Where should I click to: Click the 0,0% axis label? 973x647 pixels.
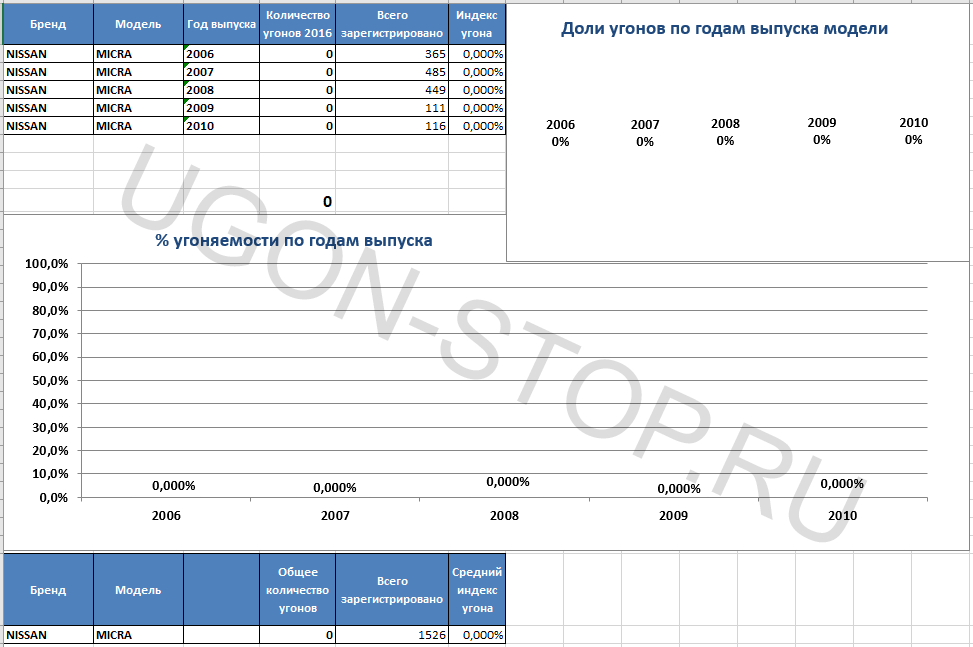pyautogui.click(x=53, y=498)
